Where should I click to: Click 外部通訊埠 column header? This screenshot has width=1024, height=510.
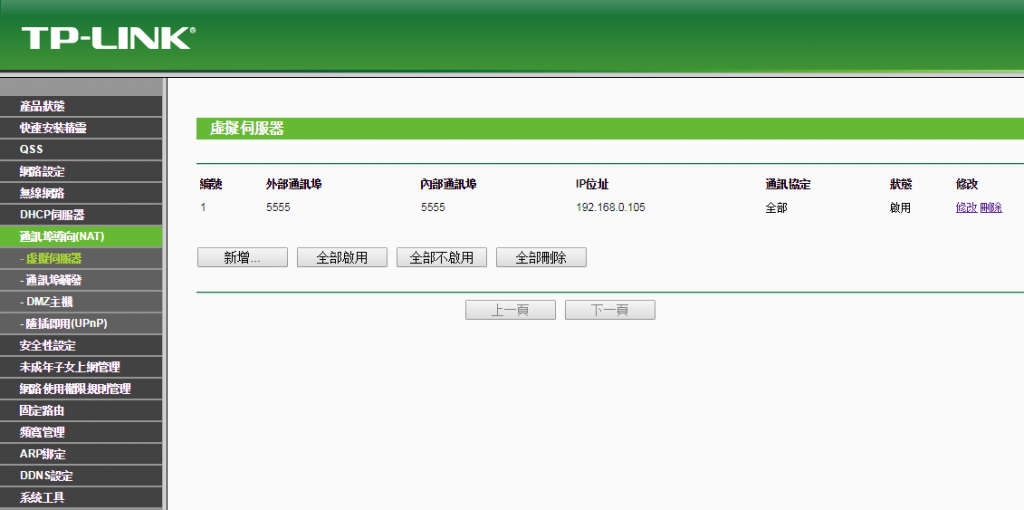[293, 184]
